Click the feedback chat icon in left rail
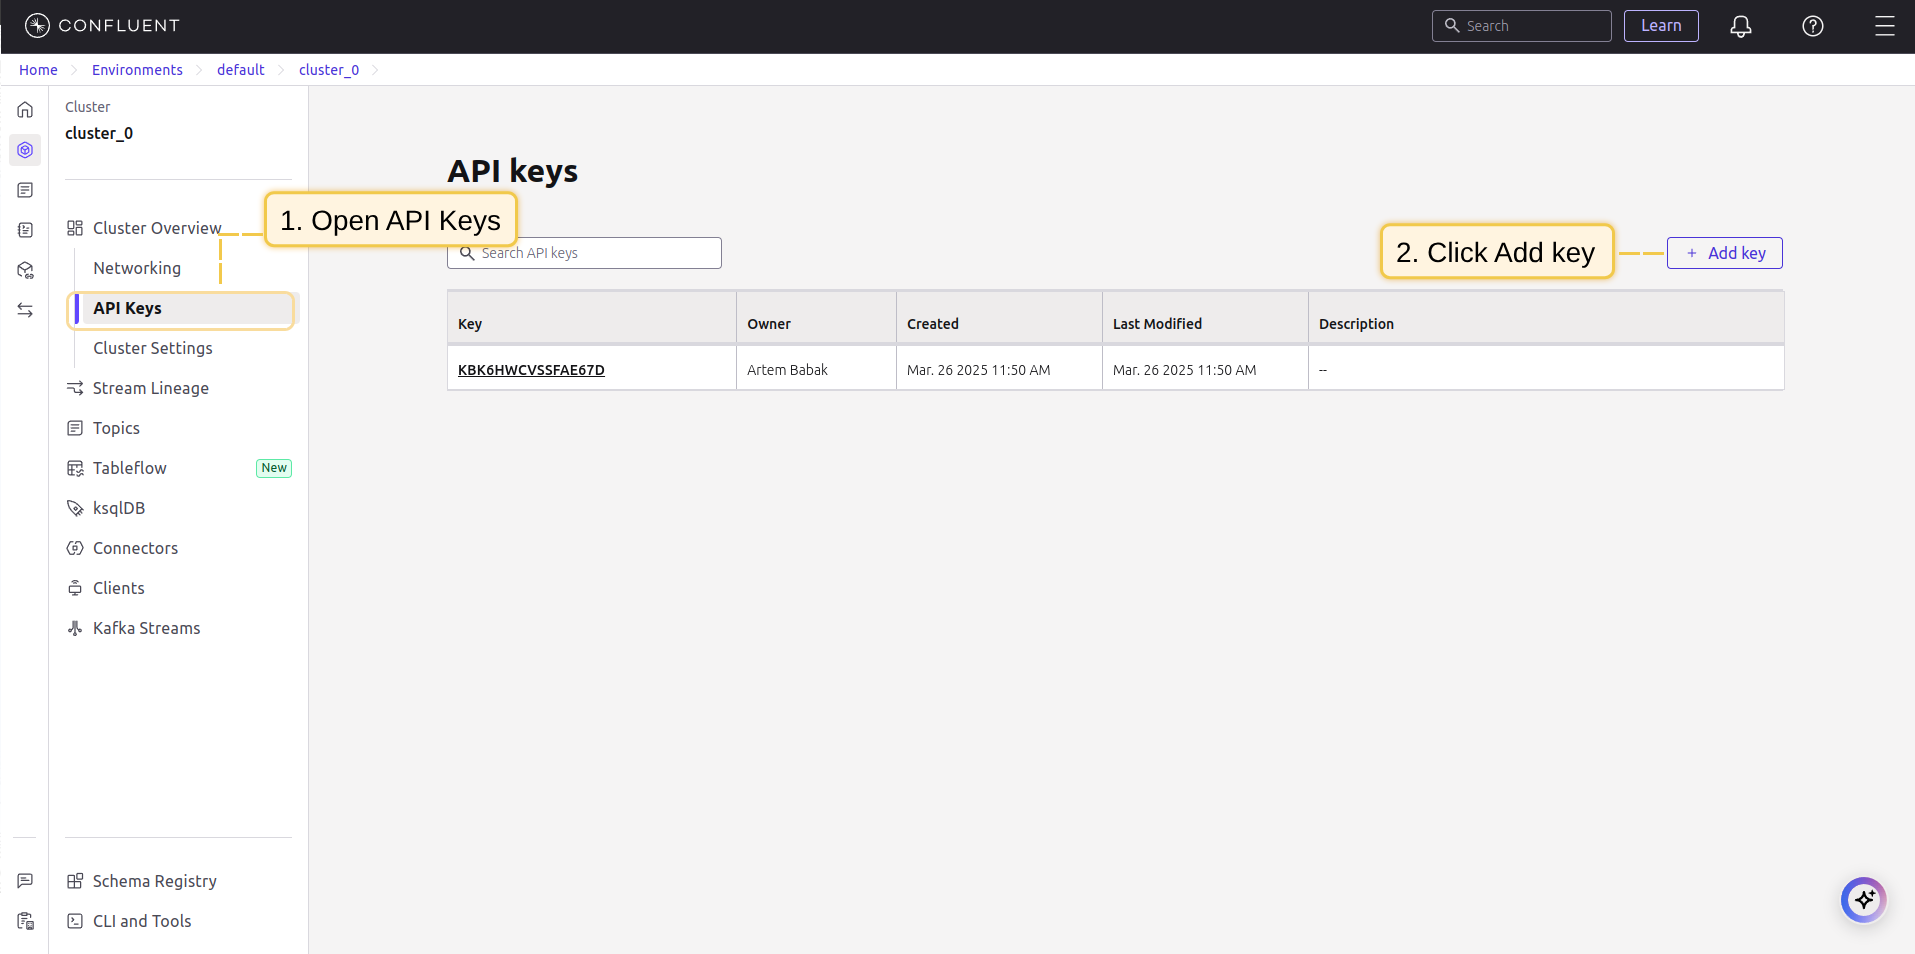This screenshot has height=954, width=1915. point(25,881)
